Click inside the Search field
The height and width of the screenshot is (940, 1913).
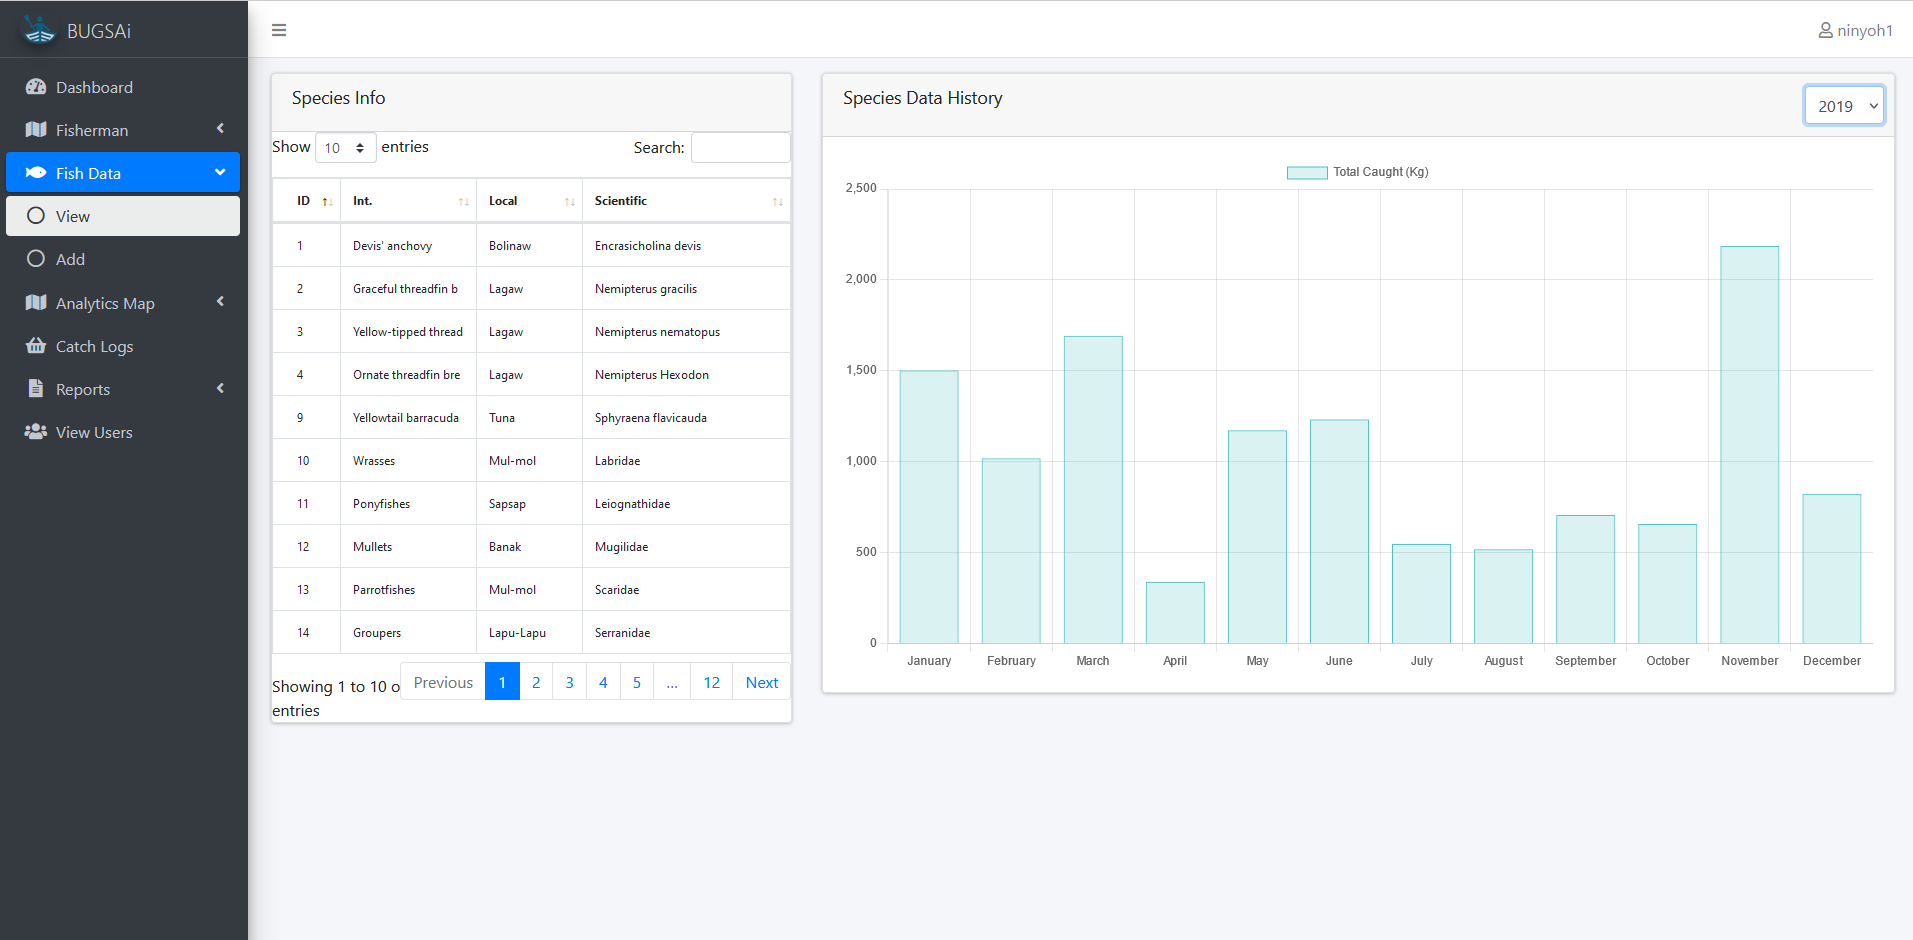pos(740,147)
